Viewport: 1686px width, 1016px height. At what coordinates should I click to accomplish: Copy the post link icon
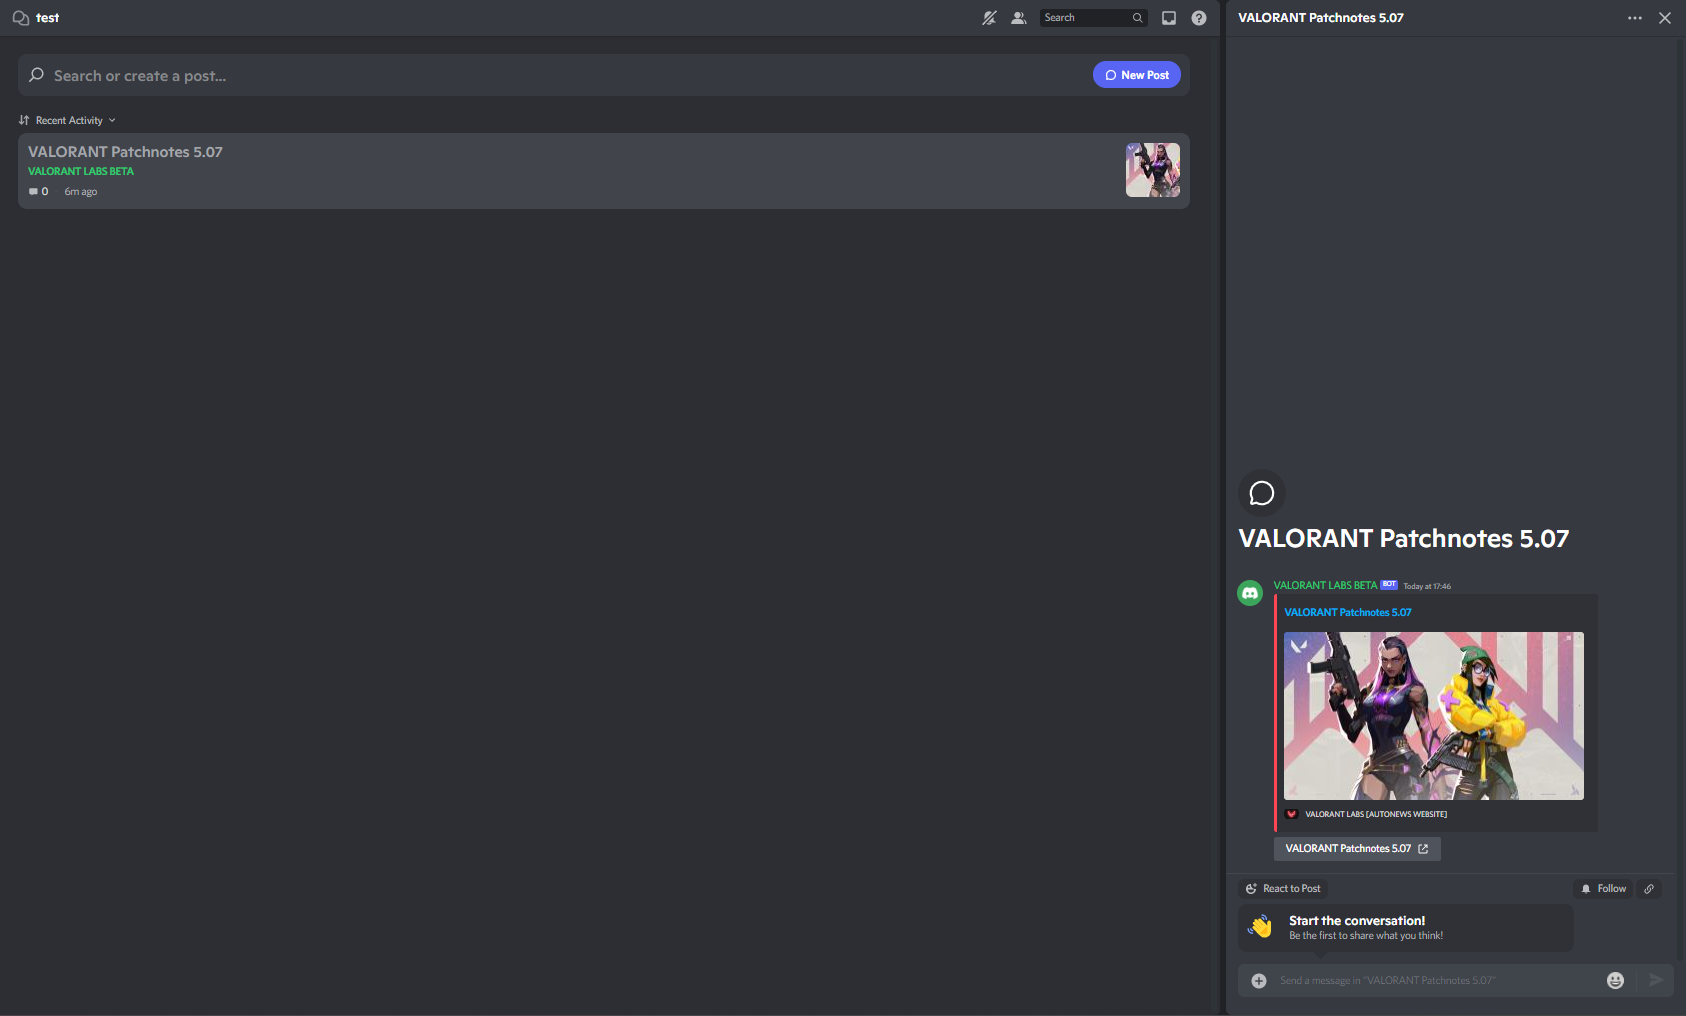coord(1649,888)
